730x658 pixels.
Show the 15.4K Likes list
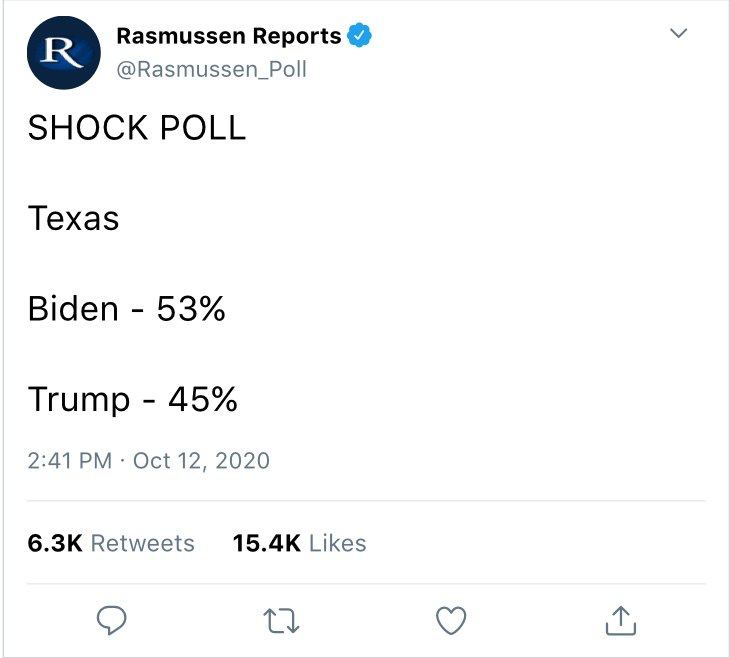click(299, 543)
